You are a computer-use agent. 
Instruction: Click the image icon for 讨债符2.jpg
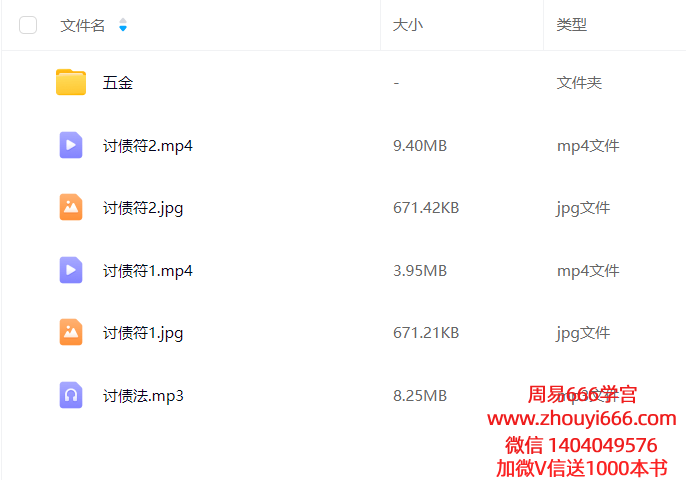(71, 208)
